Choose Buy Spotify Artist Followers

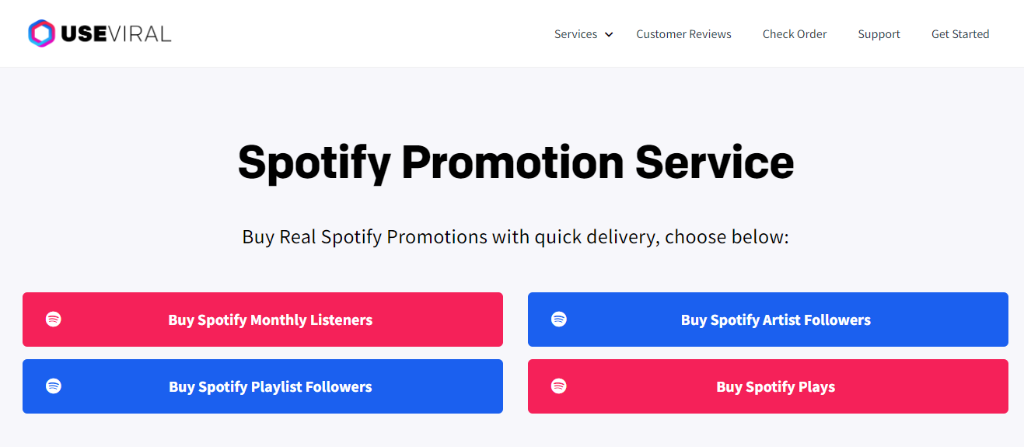tap(768, 320)
